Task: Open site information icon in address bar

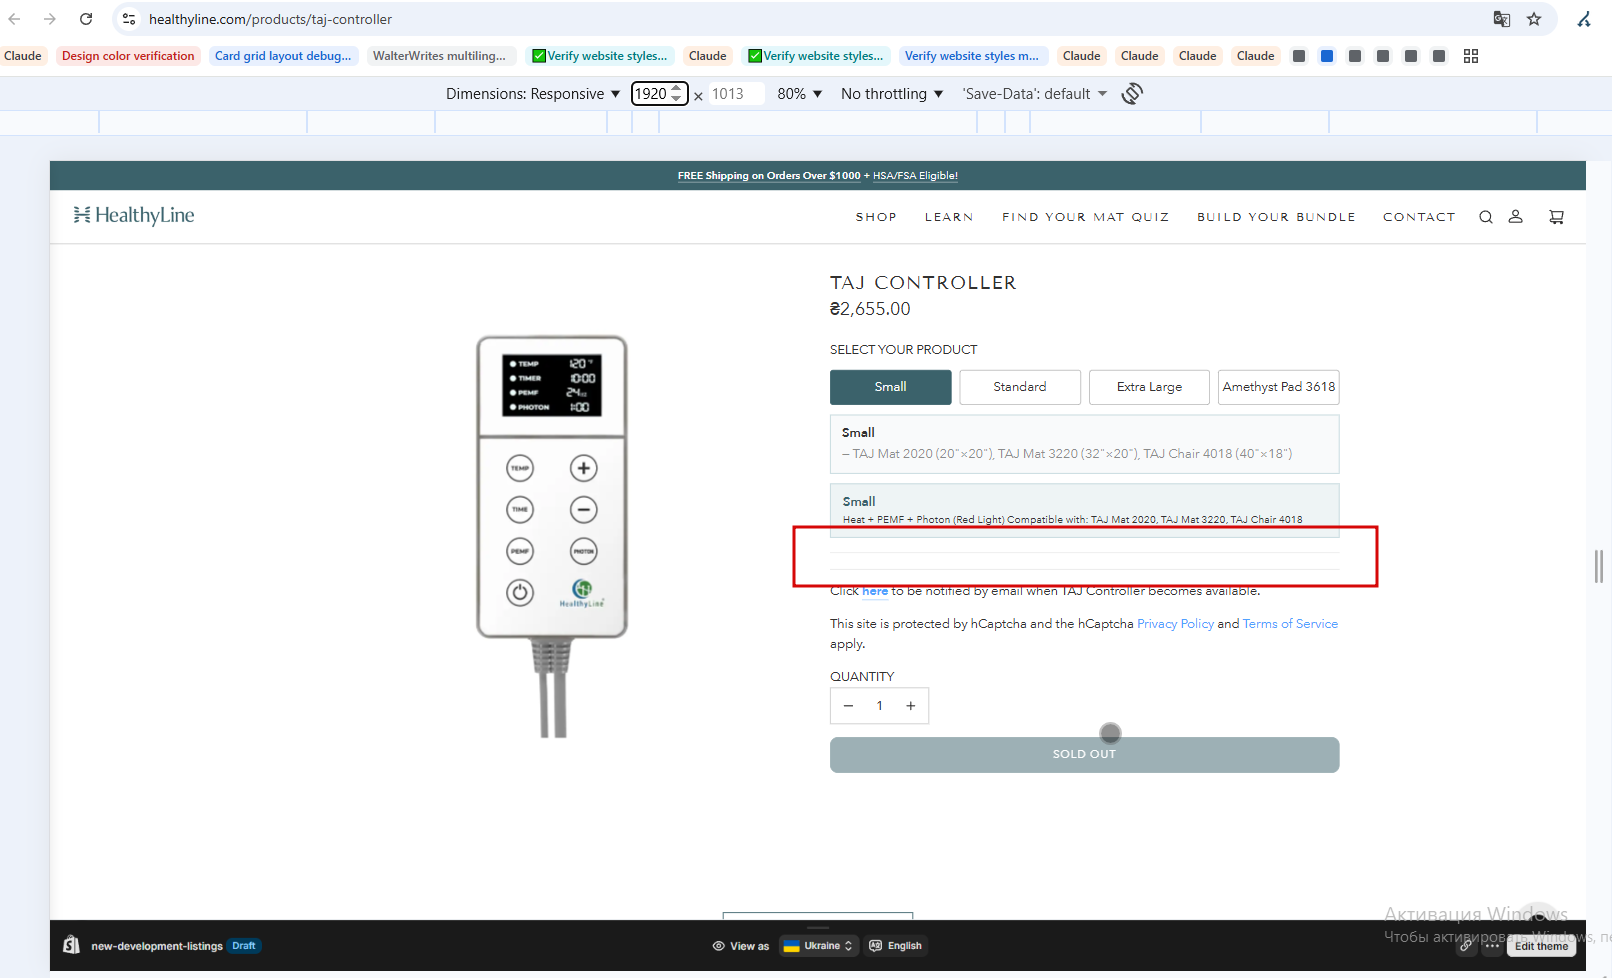Action: [x=129, y=19]
